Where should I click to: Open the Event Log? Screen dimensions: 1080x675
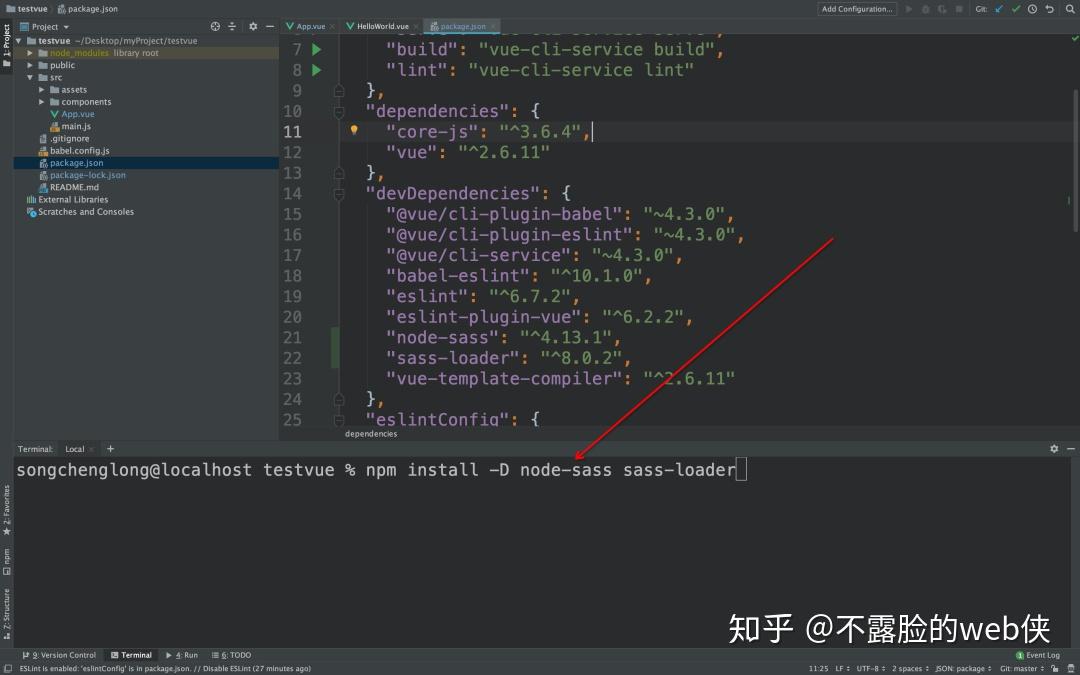(1038, 655)
